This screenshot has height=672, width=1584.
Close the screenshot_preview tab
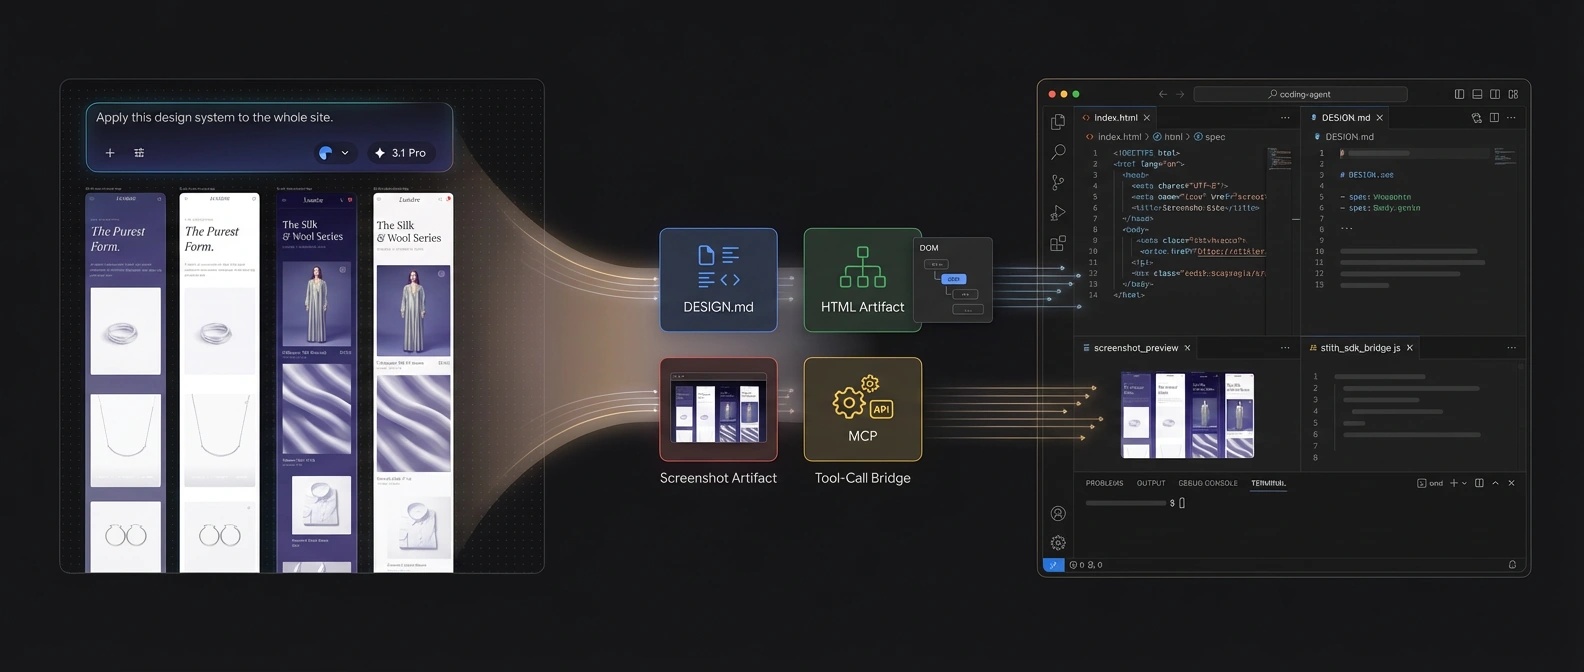coord(1187,348)
